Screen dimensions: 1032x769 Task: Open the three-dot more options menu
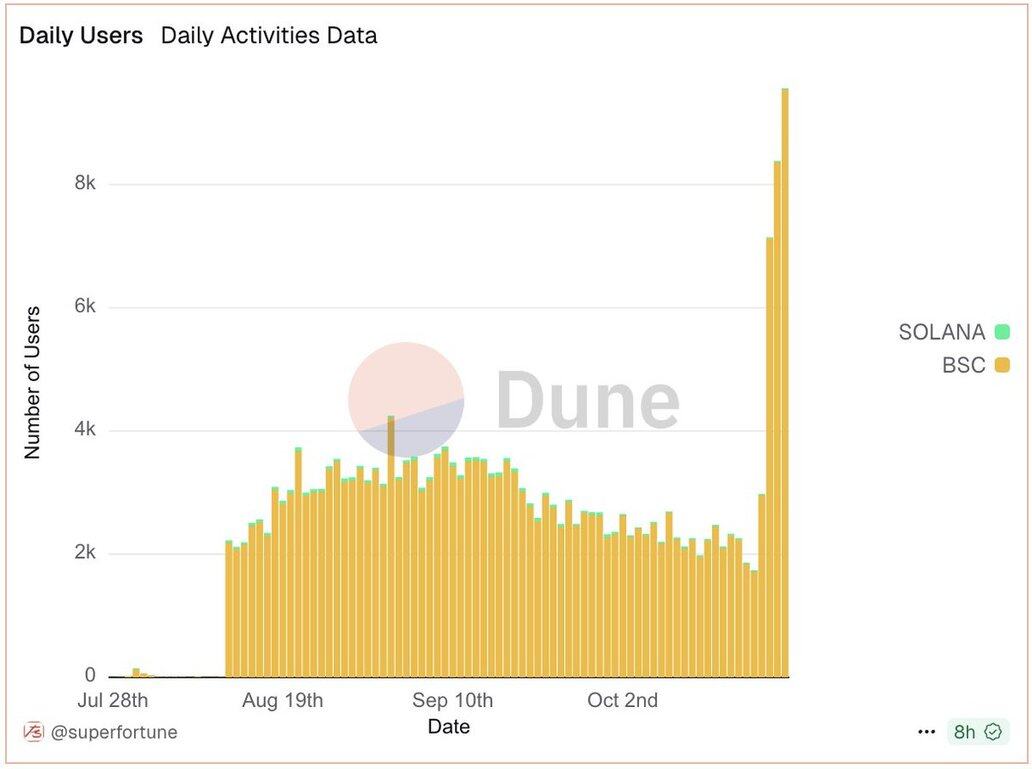click(926, 732)
